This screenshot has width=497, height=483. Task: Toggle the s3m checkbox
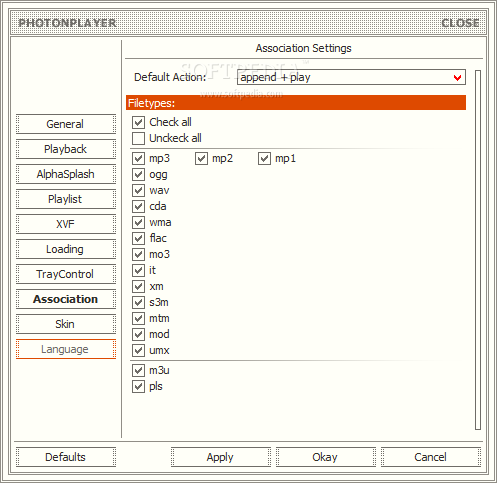coord(138,302)
